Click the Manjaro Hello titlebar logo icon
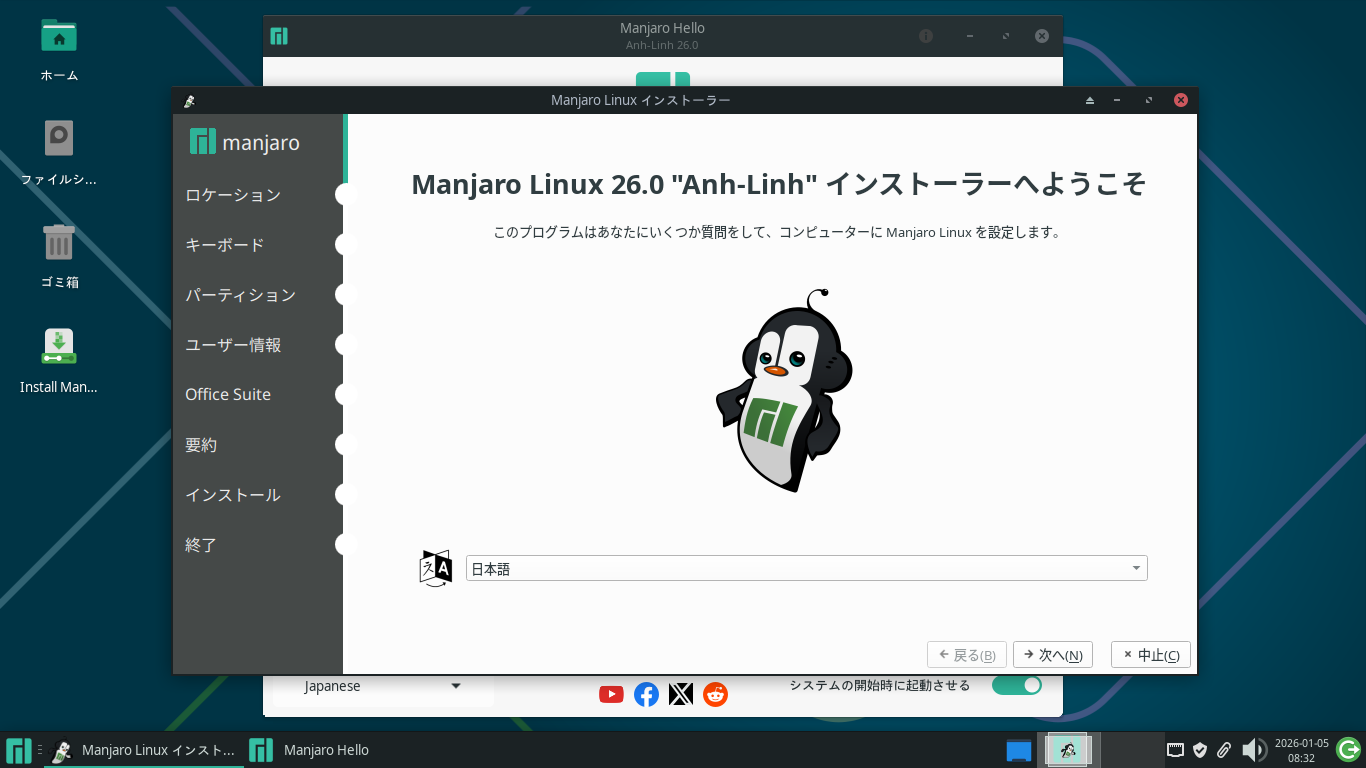Viewport: 1366px width, 768px height. click(x=279, y=36)
